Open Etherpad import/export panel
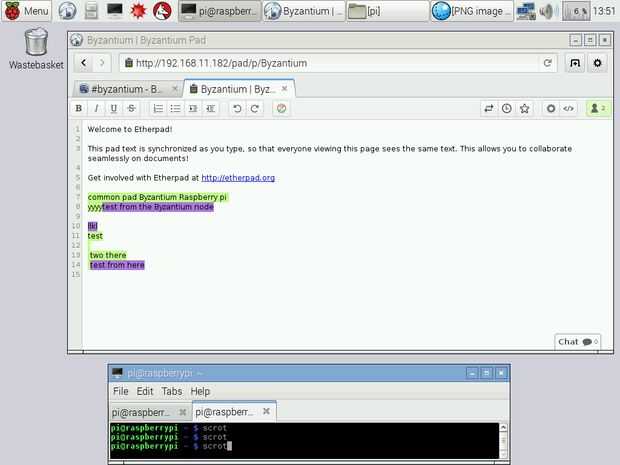Screen dimensions: 620x465 tap(489, 108)
